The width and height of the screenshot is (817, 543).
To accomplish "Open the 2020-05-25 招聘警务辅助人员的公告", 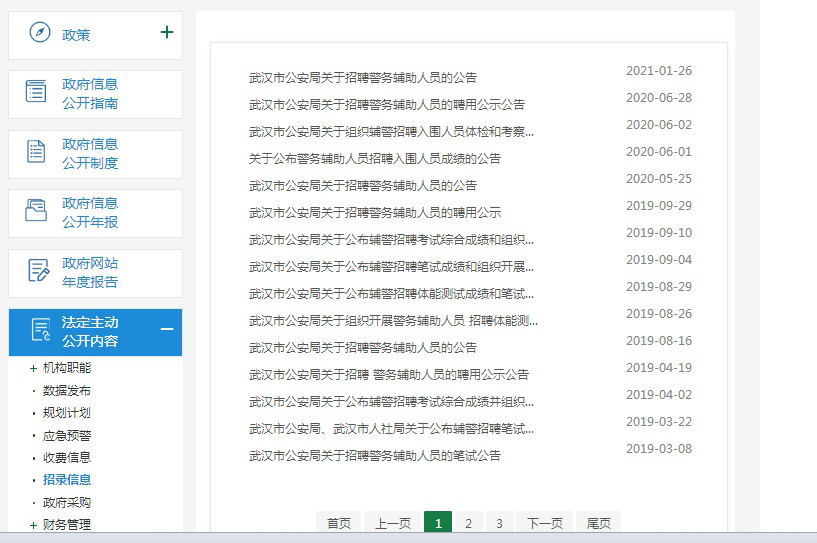I will coord(363,186).
